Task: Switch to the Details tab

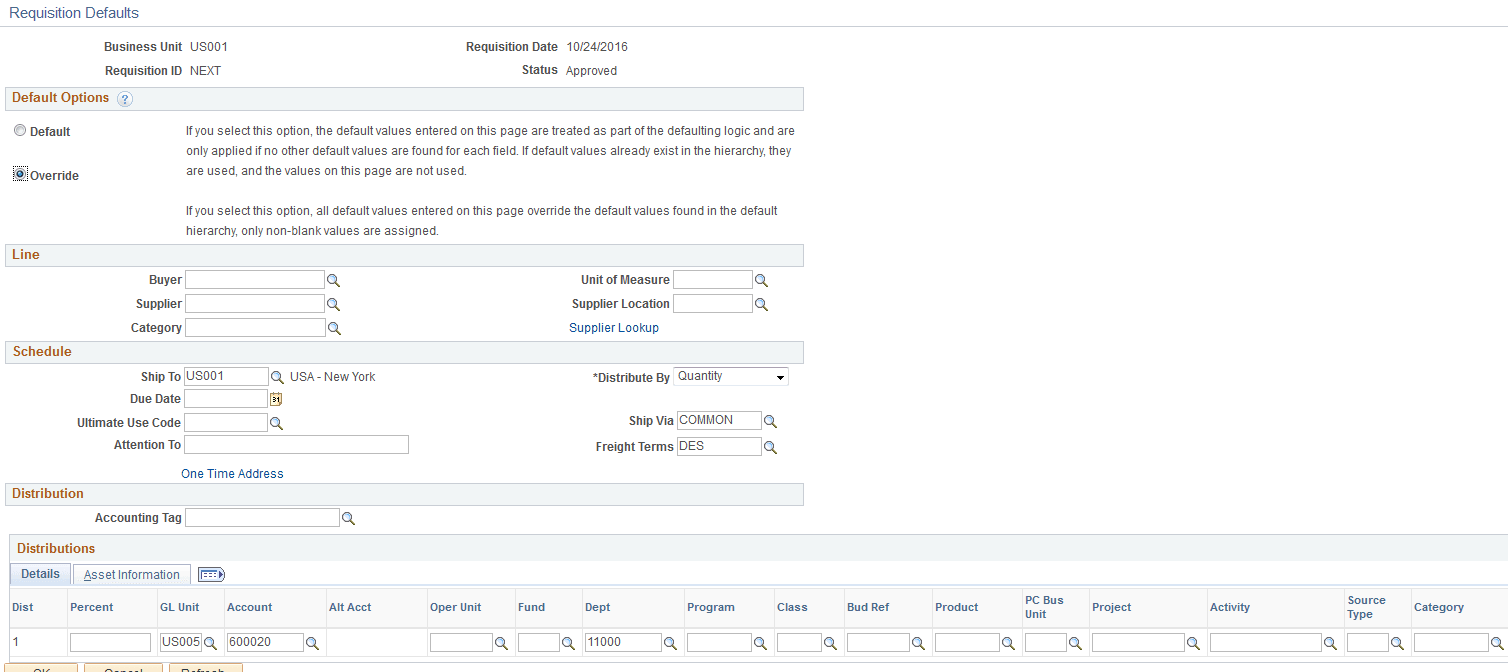Action: point(39,574)
